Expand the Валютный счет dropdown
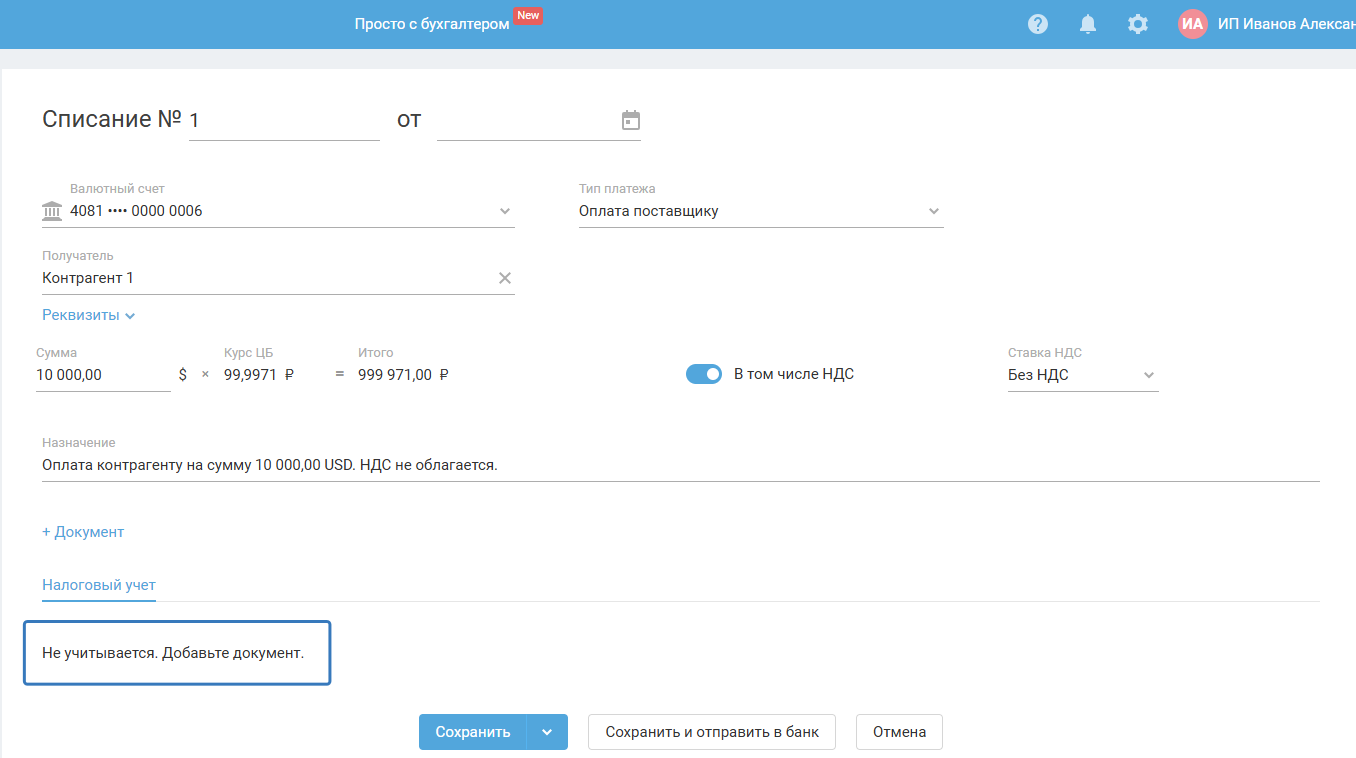The image size is (1356, 758). click(x=505, y=211)
